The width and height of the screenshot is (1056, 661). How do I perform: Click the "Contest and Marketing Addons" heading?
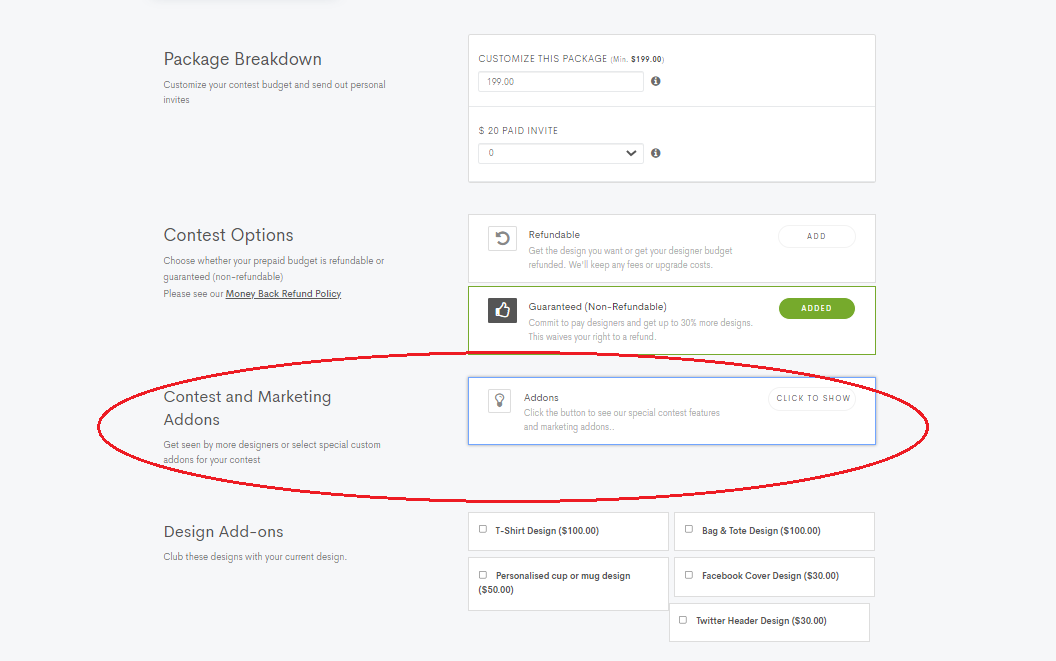[x=247, y=408]
